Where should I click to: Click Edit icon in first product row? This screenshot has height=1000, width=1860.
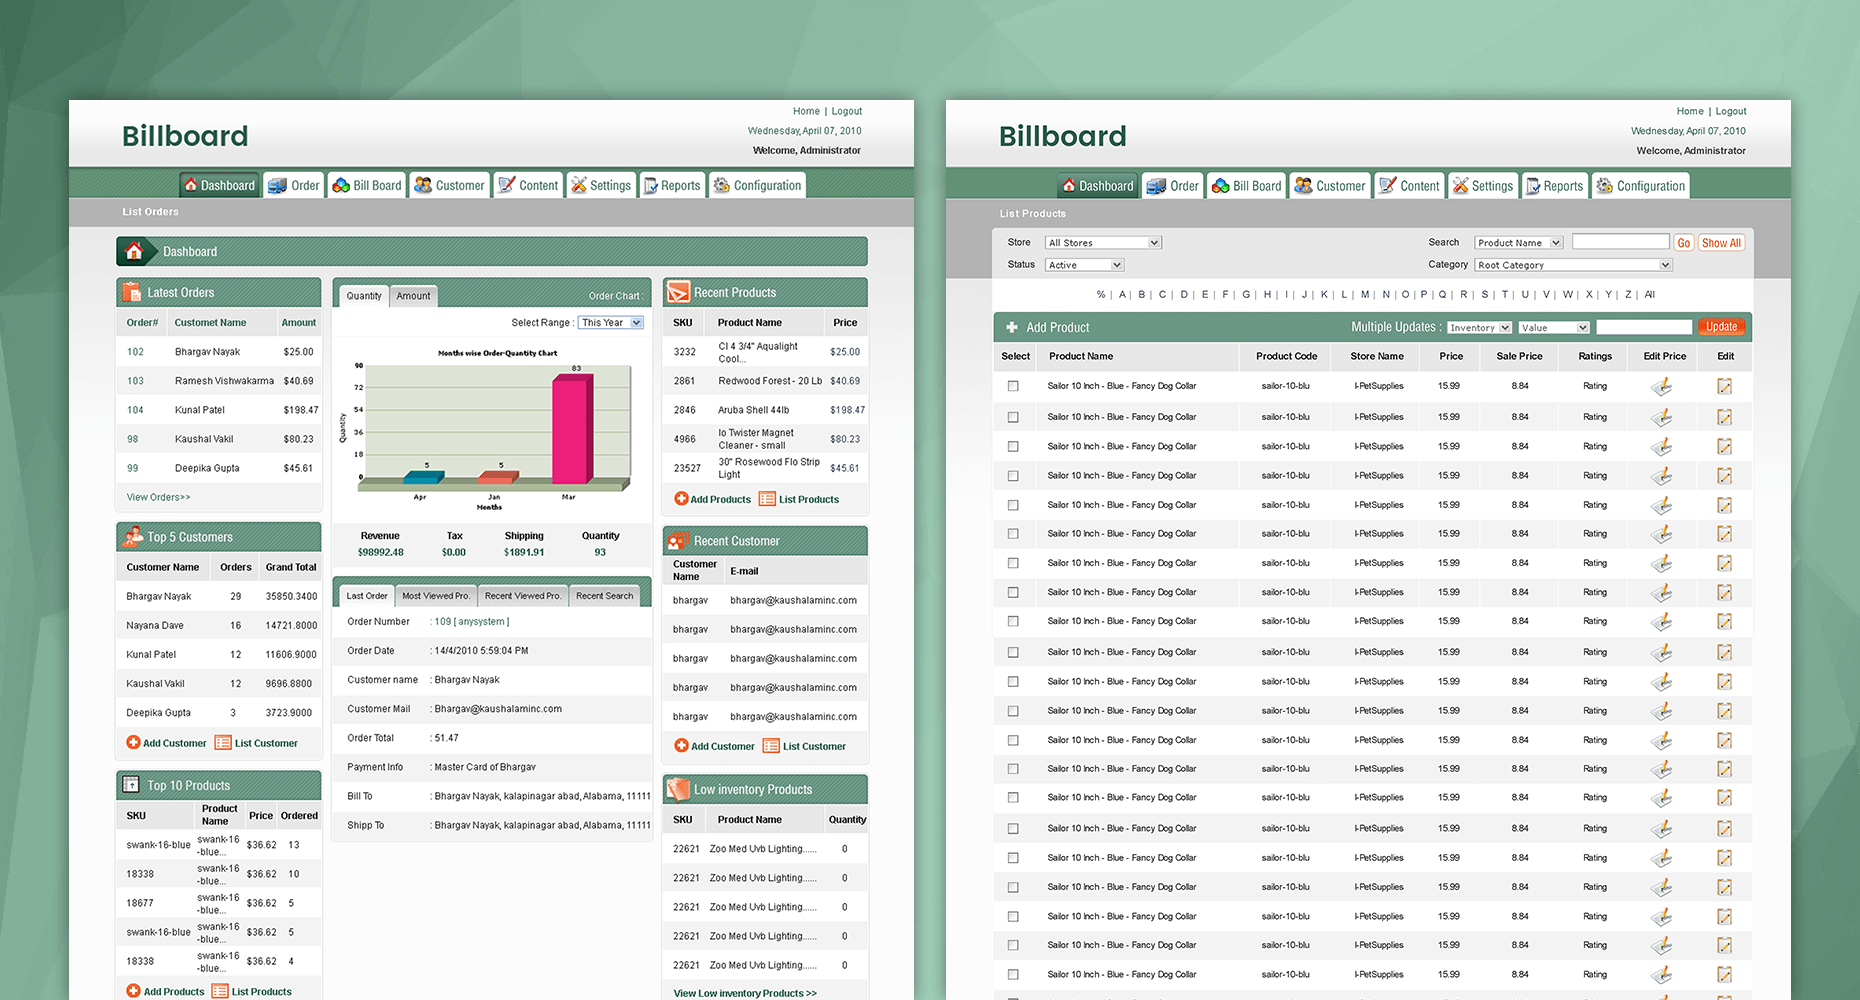(1725, 386)
